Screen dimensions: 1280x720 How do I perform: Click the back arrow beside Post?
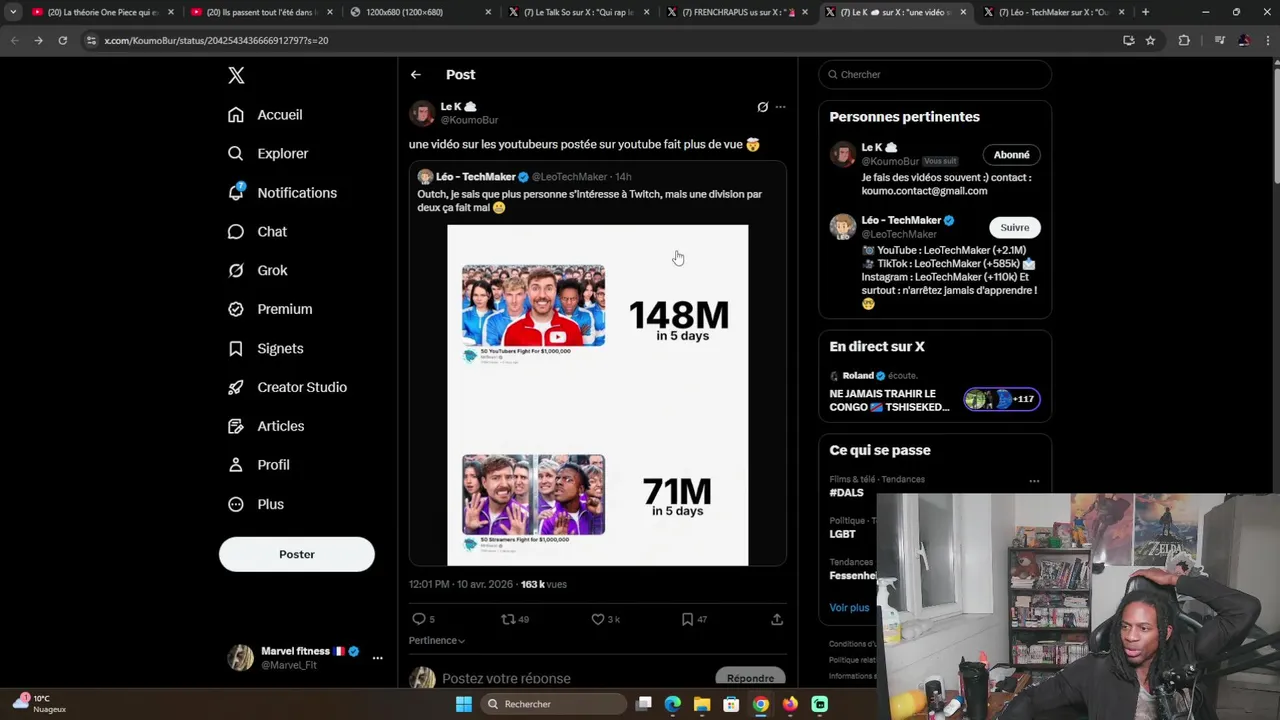tap(416, 75)
